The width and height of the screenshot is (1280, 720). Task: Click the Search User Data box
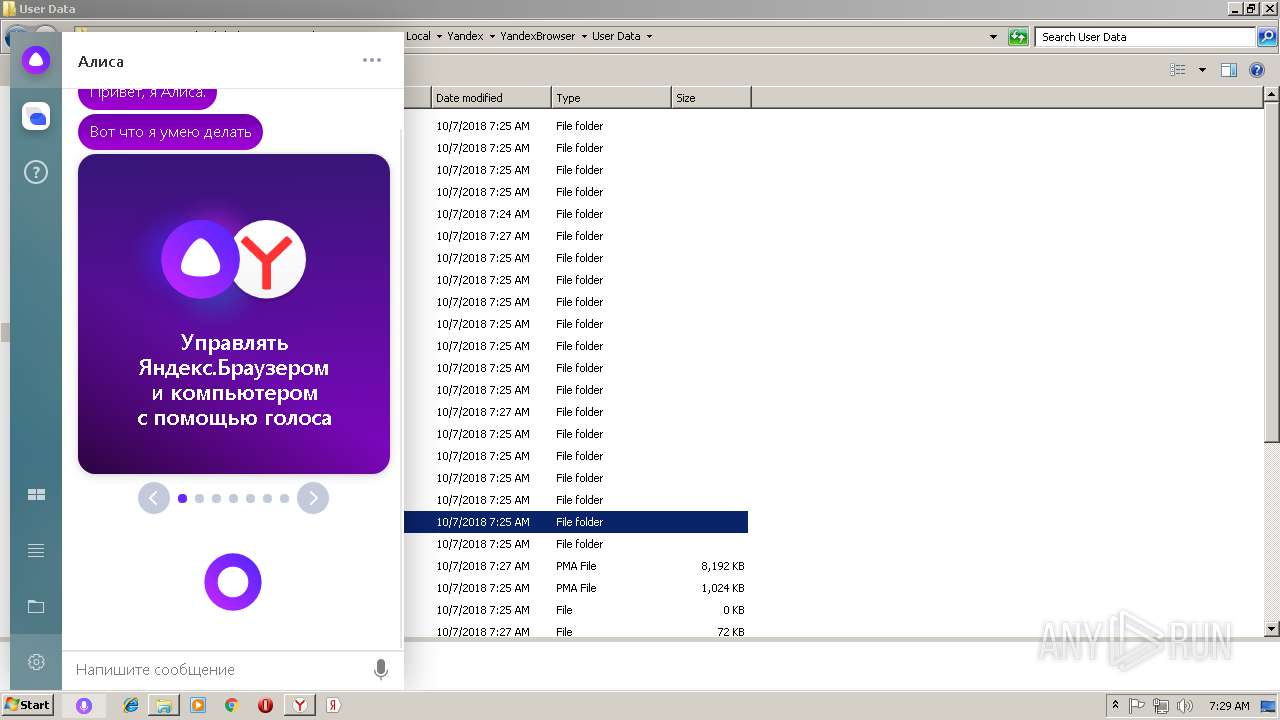pyautogui.click(x=1145, y=37)
